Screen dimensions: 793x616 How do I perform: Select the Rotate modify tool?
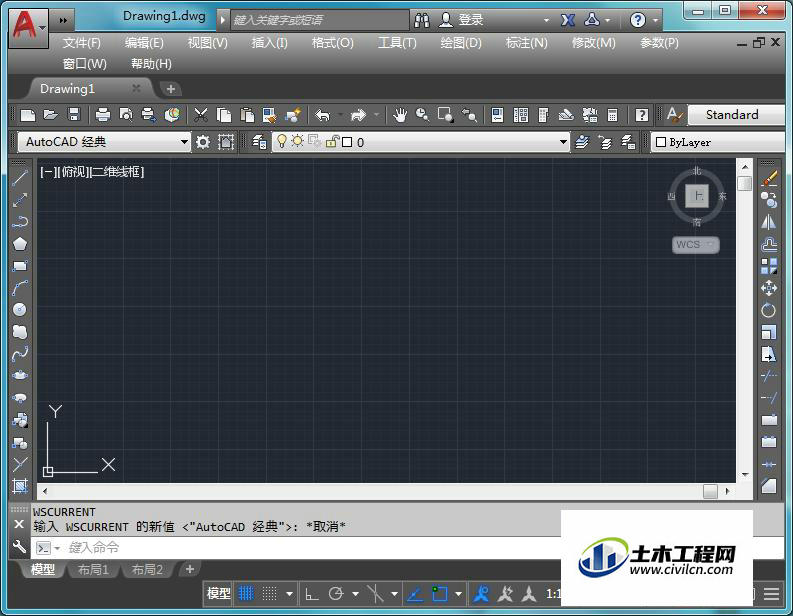point(769,310)
